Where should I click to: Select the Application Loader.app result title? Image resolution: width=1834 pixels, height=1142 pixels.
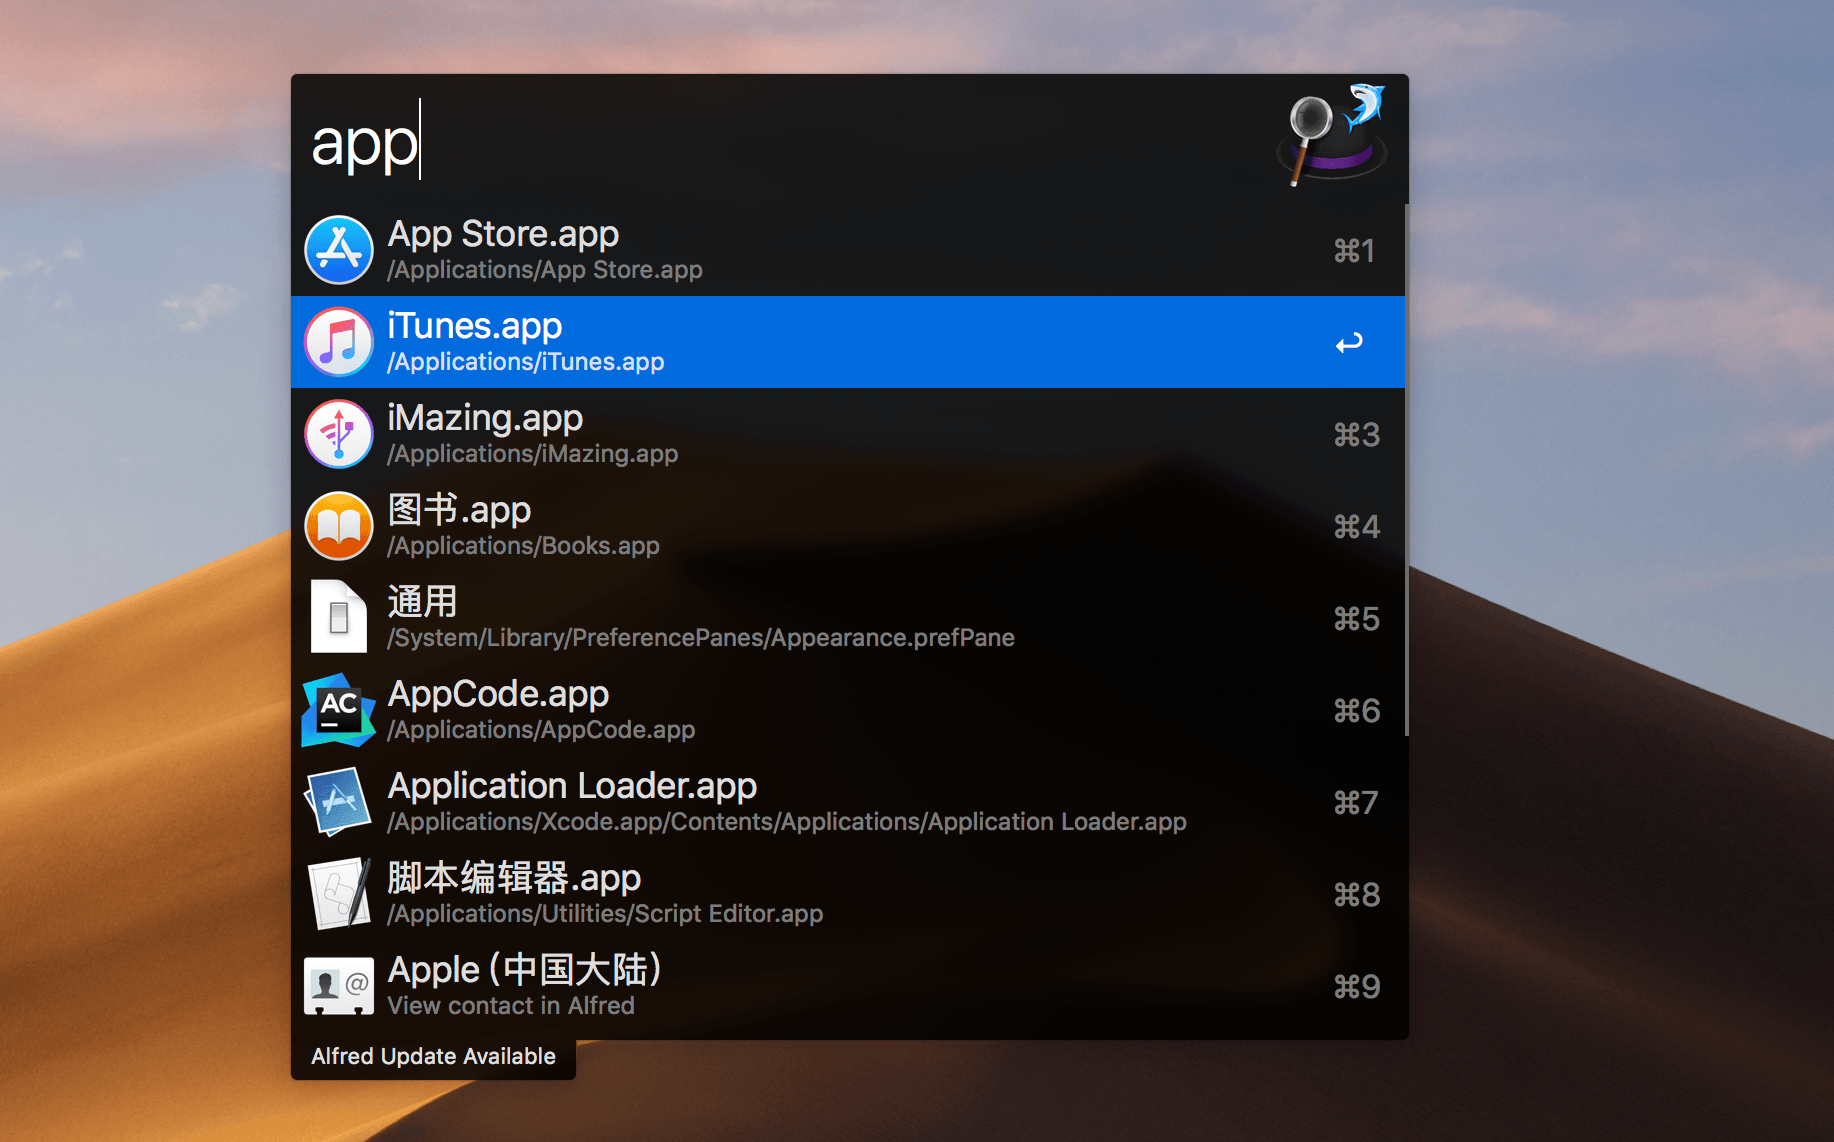(572, 786)
